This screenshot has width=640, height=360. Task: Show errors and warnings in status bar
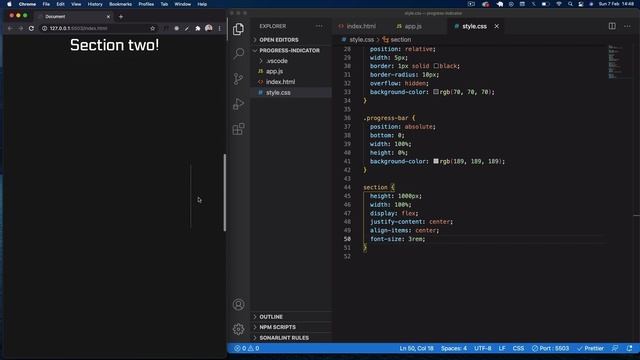(247, 348)
